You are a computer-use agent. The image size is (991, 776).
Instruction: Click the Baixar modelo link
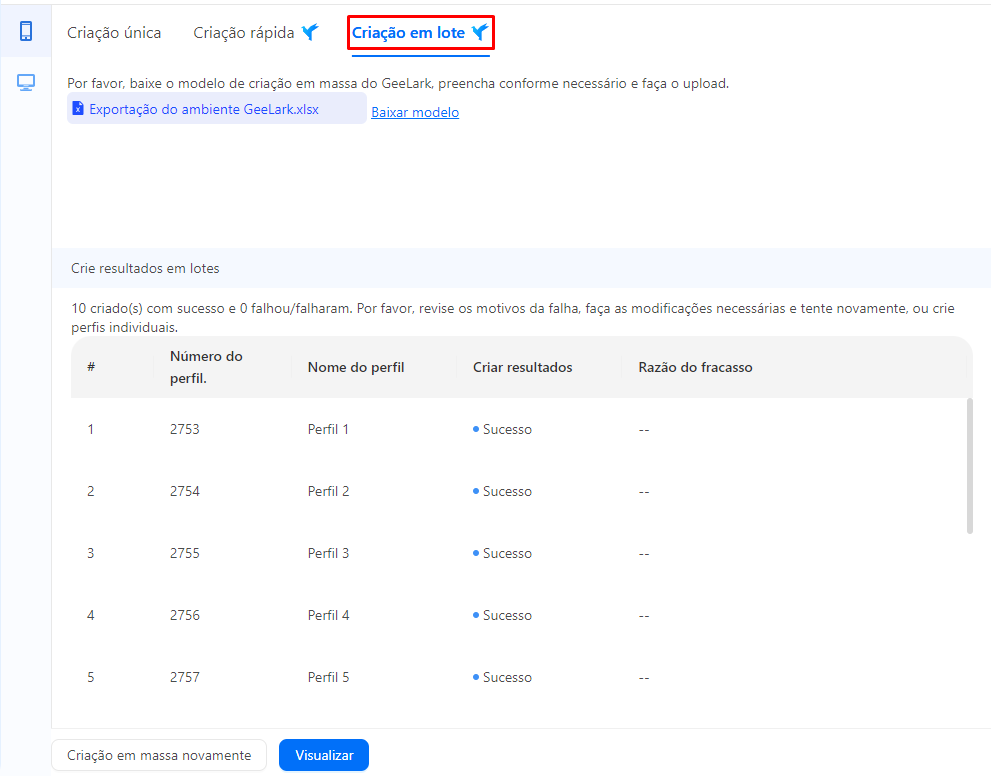(415, 112)
